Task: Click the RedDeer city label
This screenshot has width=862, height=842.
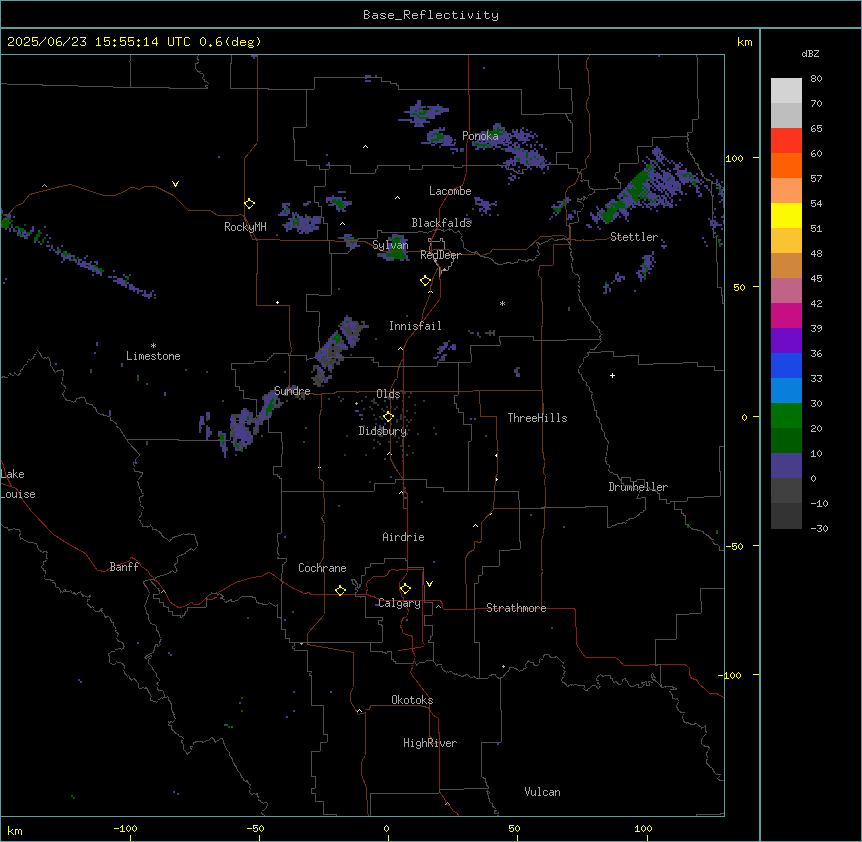Action: [x=440, y=255]
